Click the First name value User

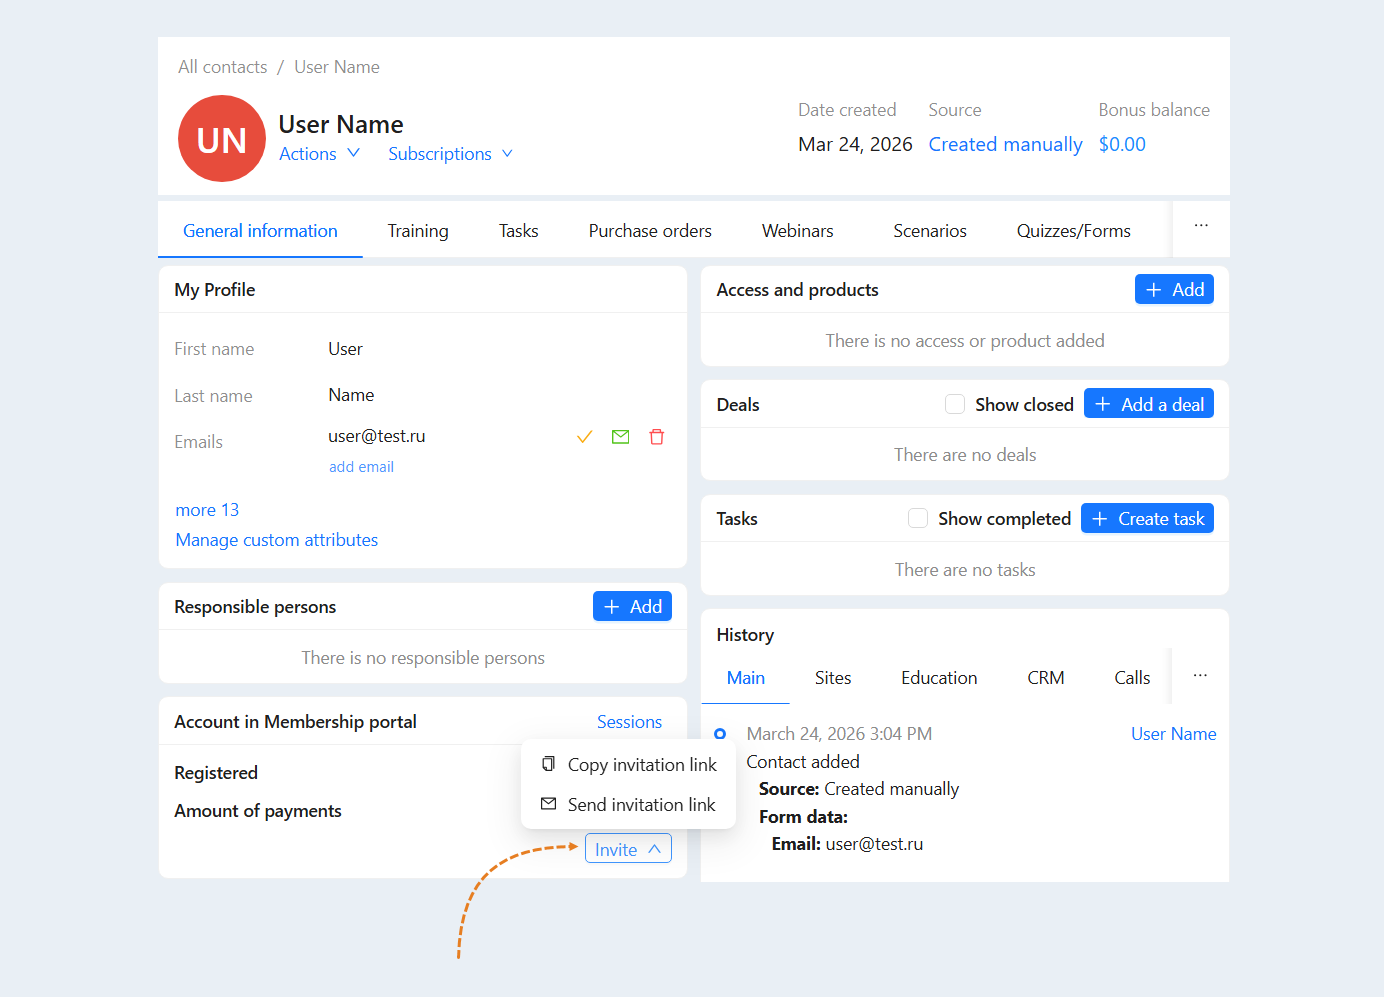pos(345,349)
